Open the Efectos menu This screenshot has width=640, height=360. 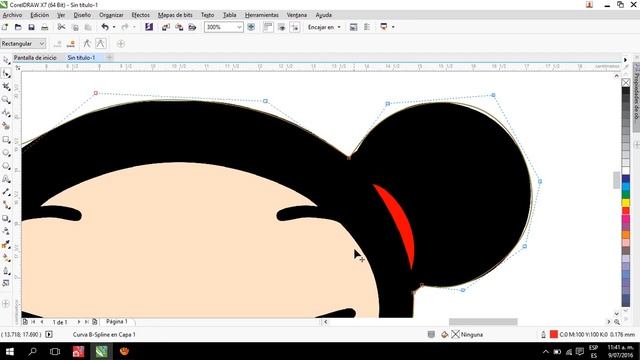(140, 15)
